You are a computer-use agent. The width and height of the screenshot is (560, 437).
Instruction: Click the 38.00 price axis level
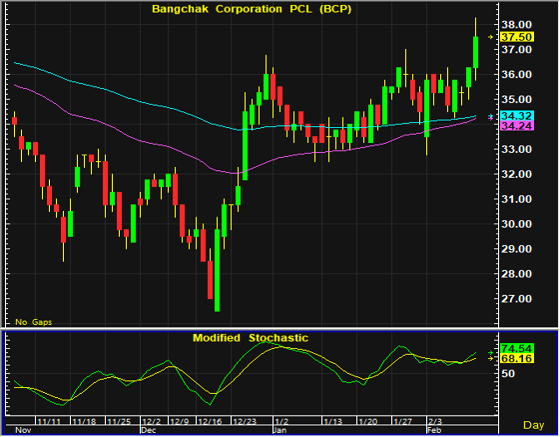pyautogui.click(x=516, y=25)
